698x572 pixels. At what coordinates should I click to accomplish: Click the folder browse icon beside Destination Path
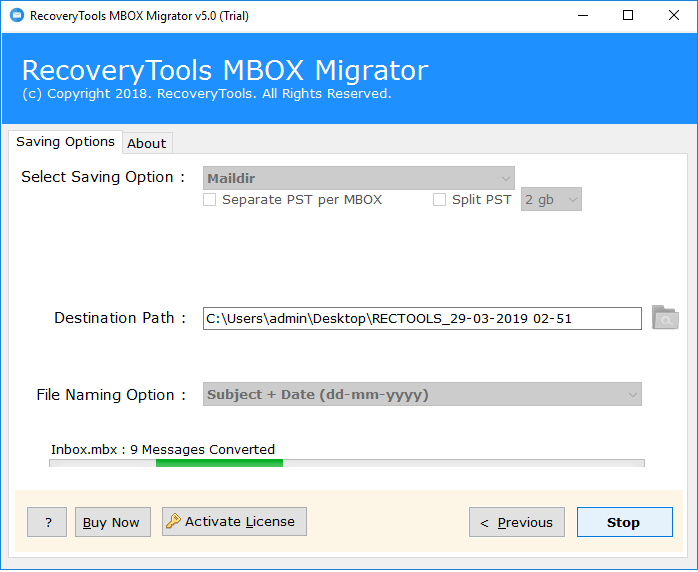tap(665, 318)
